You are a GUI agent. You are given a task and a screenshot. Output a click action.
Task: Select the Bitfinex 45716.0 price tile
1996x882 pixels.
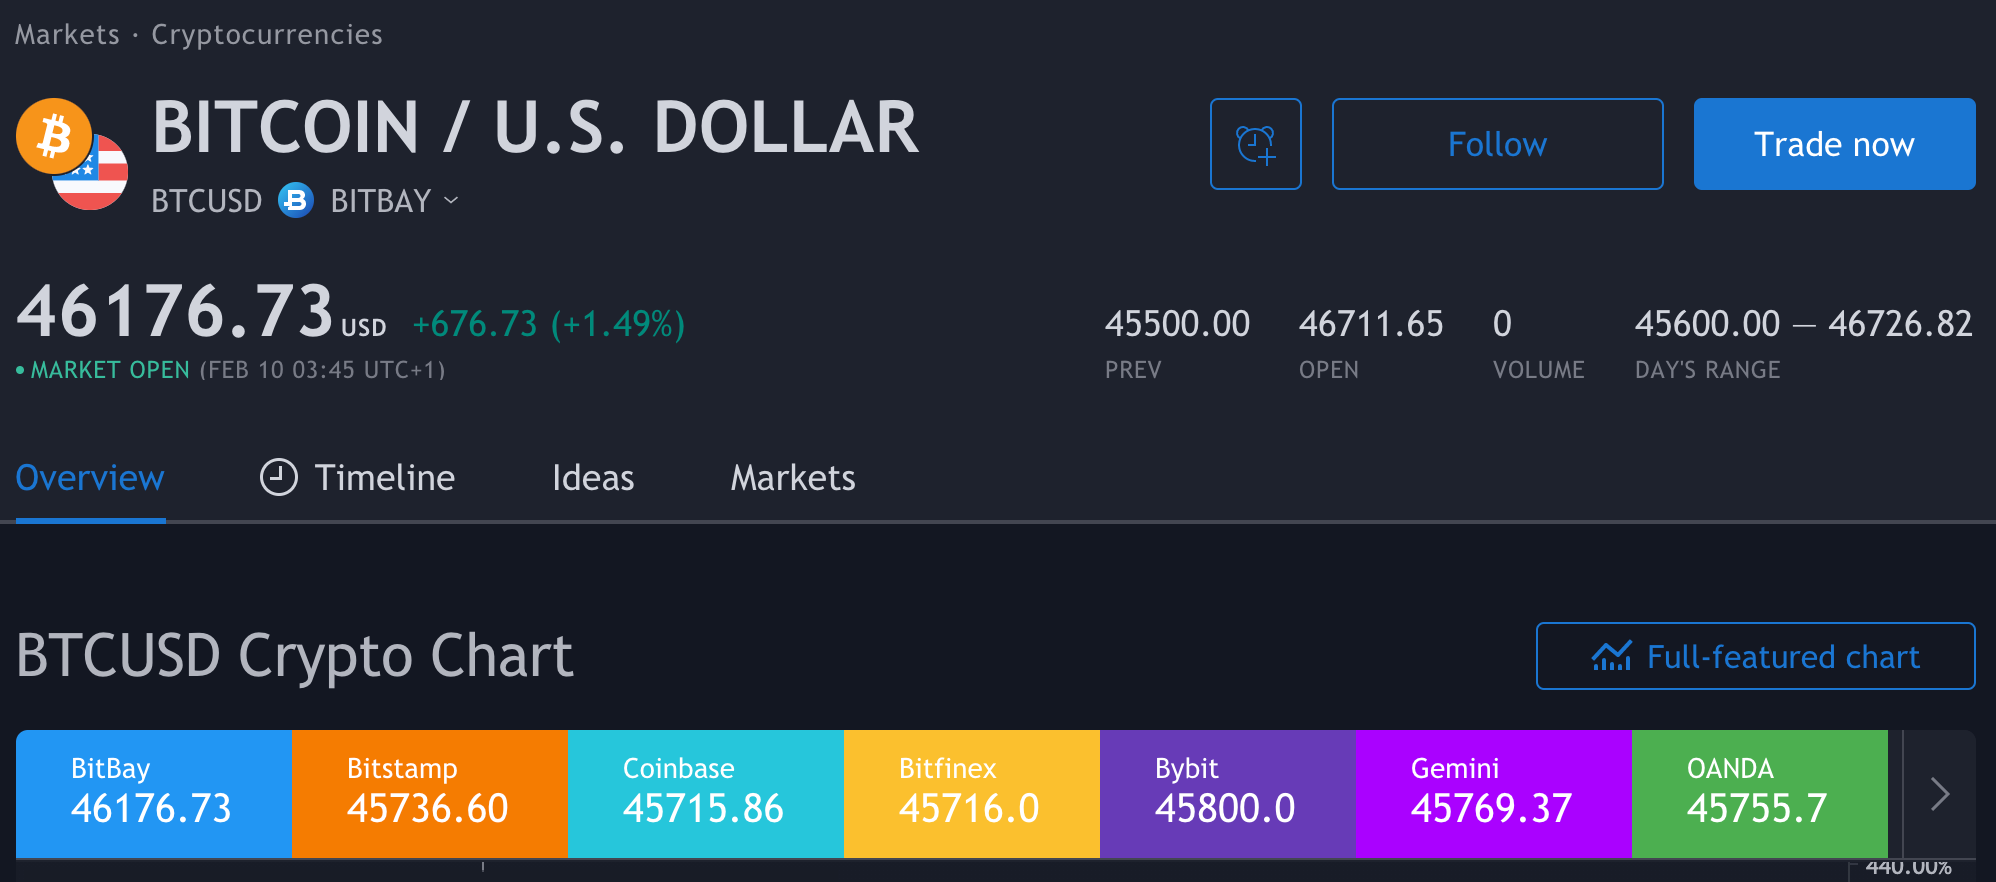coord(972,794)
